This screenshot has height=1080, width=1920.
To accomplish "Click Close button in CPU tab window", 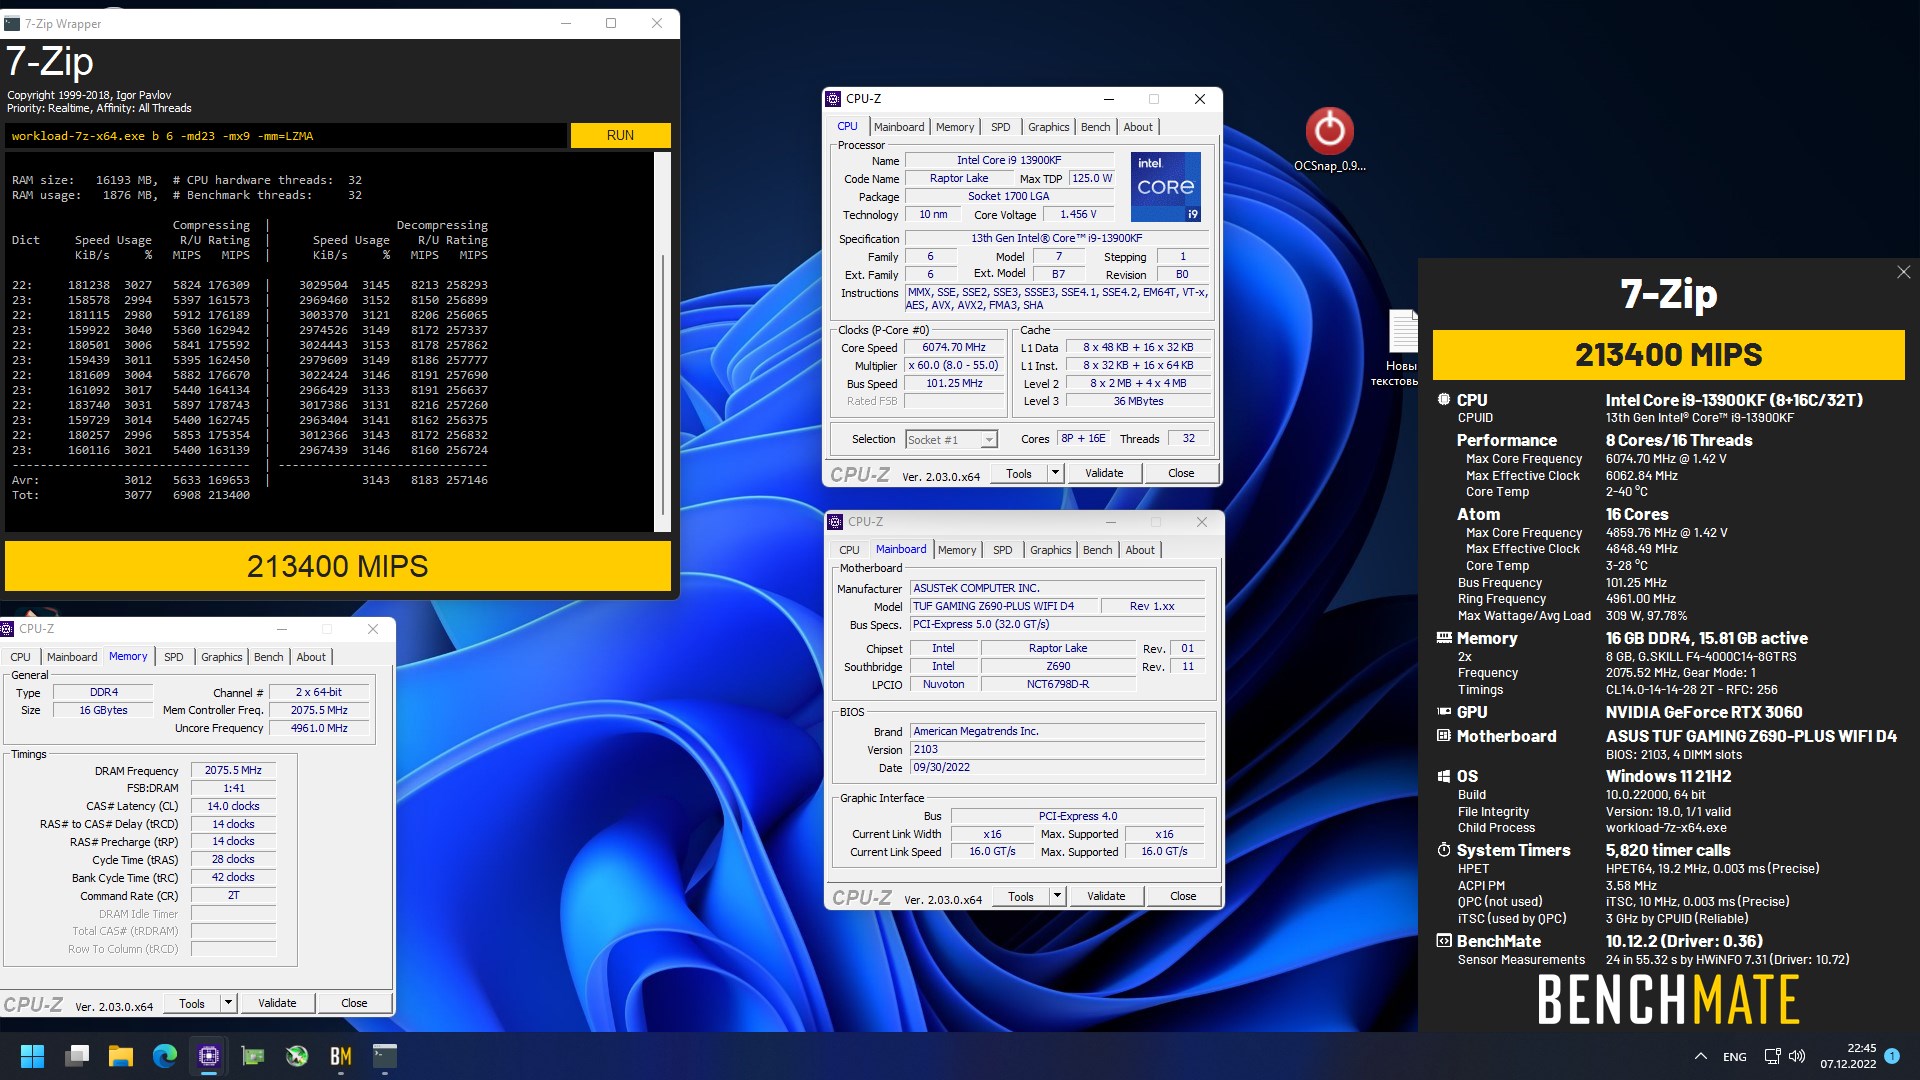I will click(x=1181, y=473).
